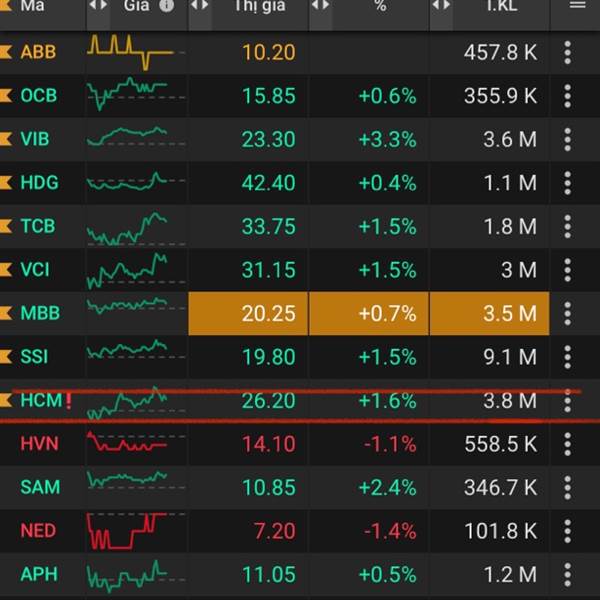600x600 pixels.
Task: Click the ABB volume 457.8 K
Action: click(501, 53)
